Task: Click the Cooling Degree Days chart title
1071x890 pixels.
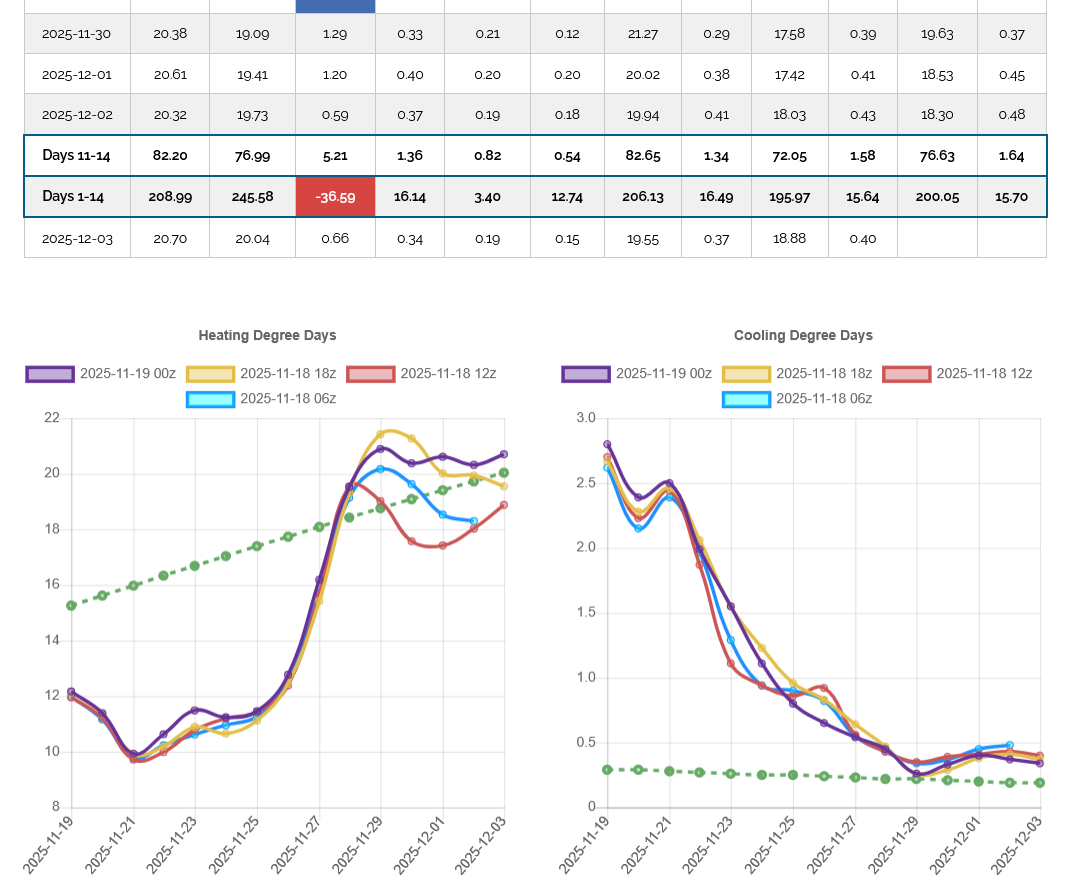Action: (803, 336)
